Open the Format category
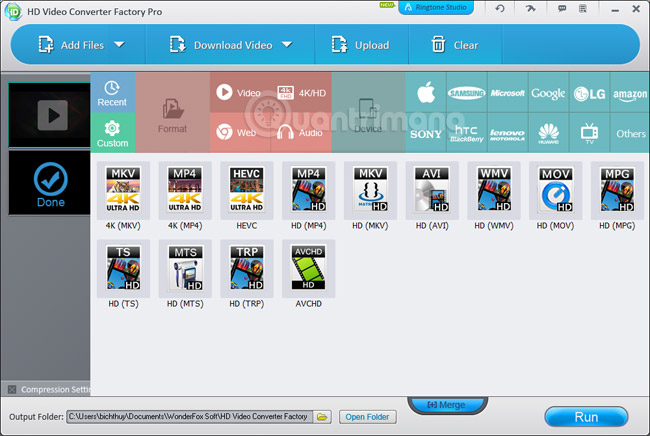Screen dimensions: 650x436 tap(172, 113)
